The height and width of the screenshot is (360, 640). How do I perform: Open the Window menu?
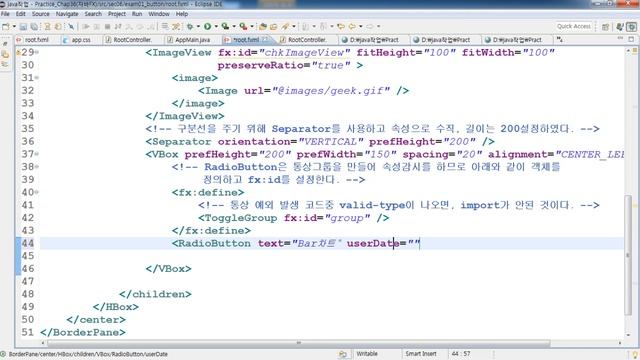tap(159, 14)
